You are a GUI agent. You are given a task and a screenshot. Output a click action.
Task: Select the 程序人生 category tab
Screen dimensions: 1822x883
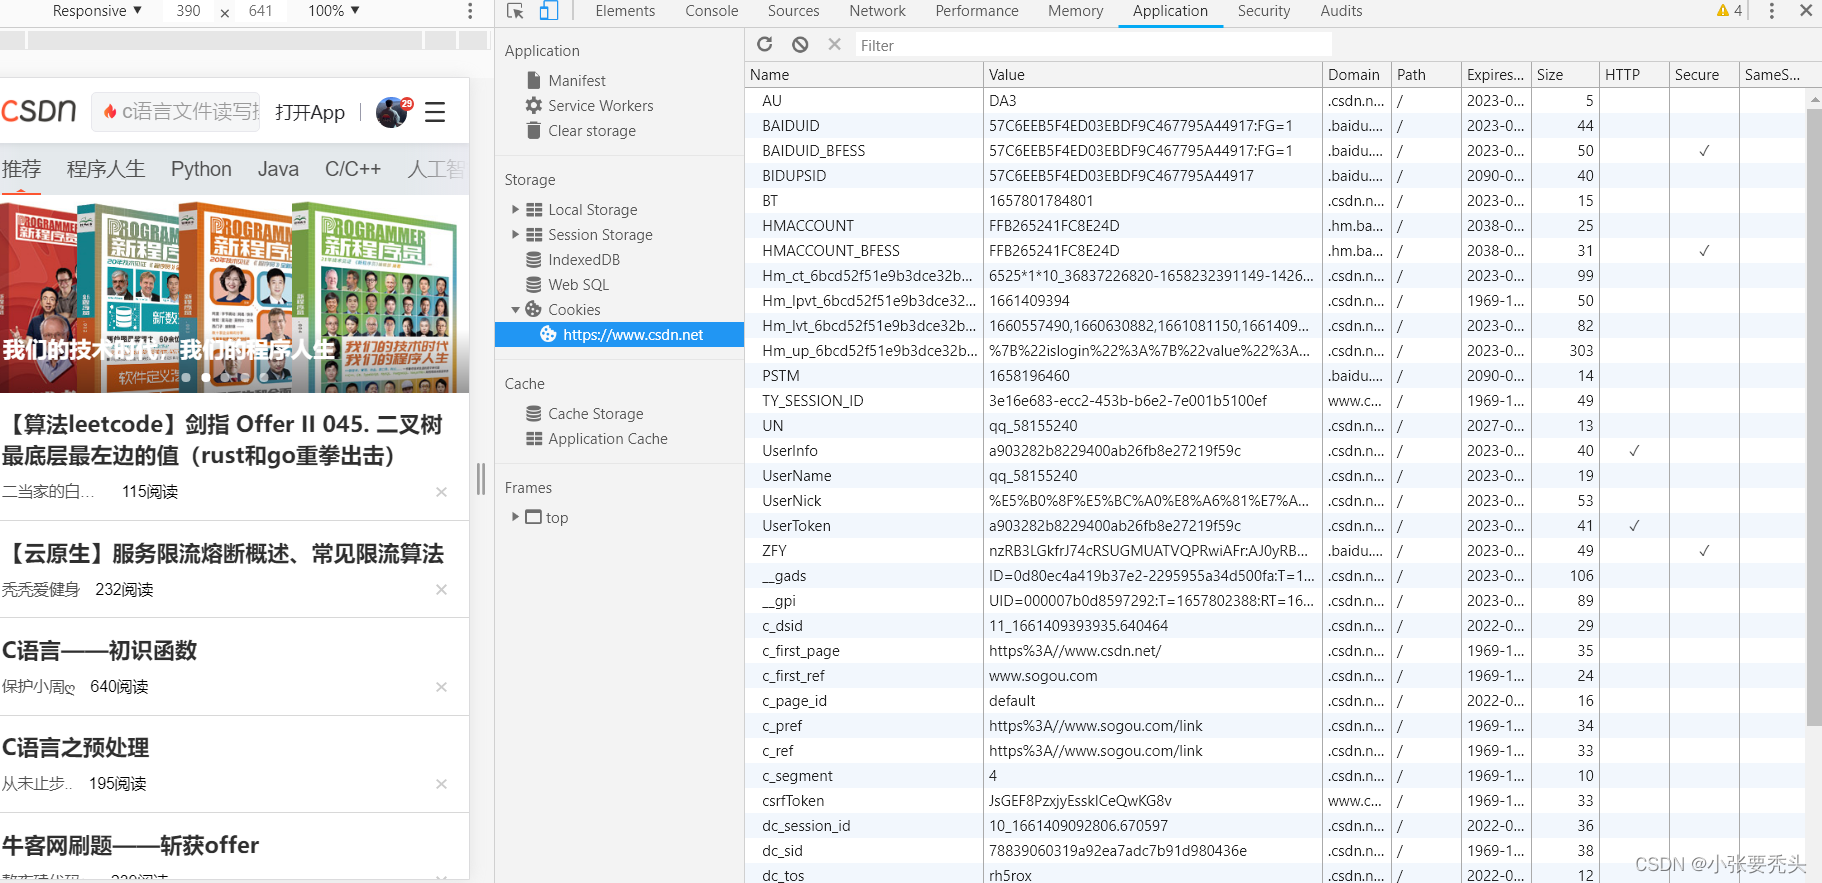pyautogui.click(x=106, y=169)
